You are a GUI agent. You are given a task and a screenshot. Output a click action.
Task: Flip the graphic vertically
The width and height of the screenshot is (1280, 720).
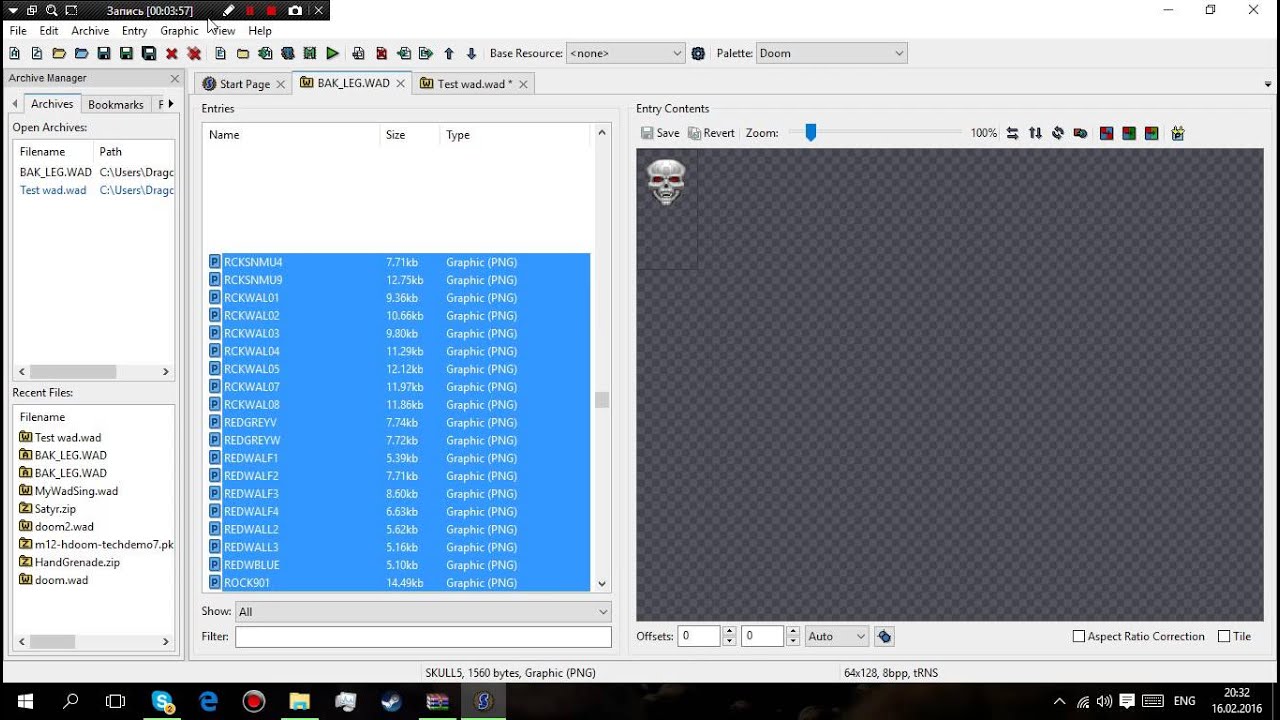coord(1035,133)
